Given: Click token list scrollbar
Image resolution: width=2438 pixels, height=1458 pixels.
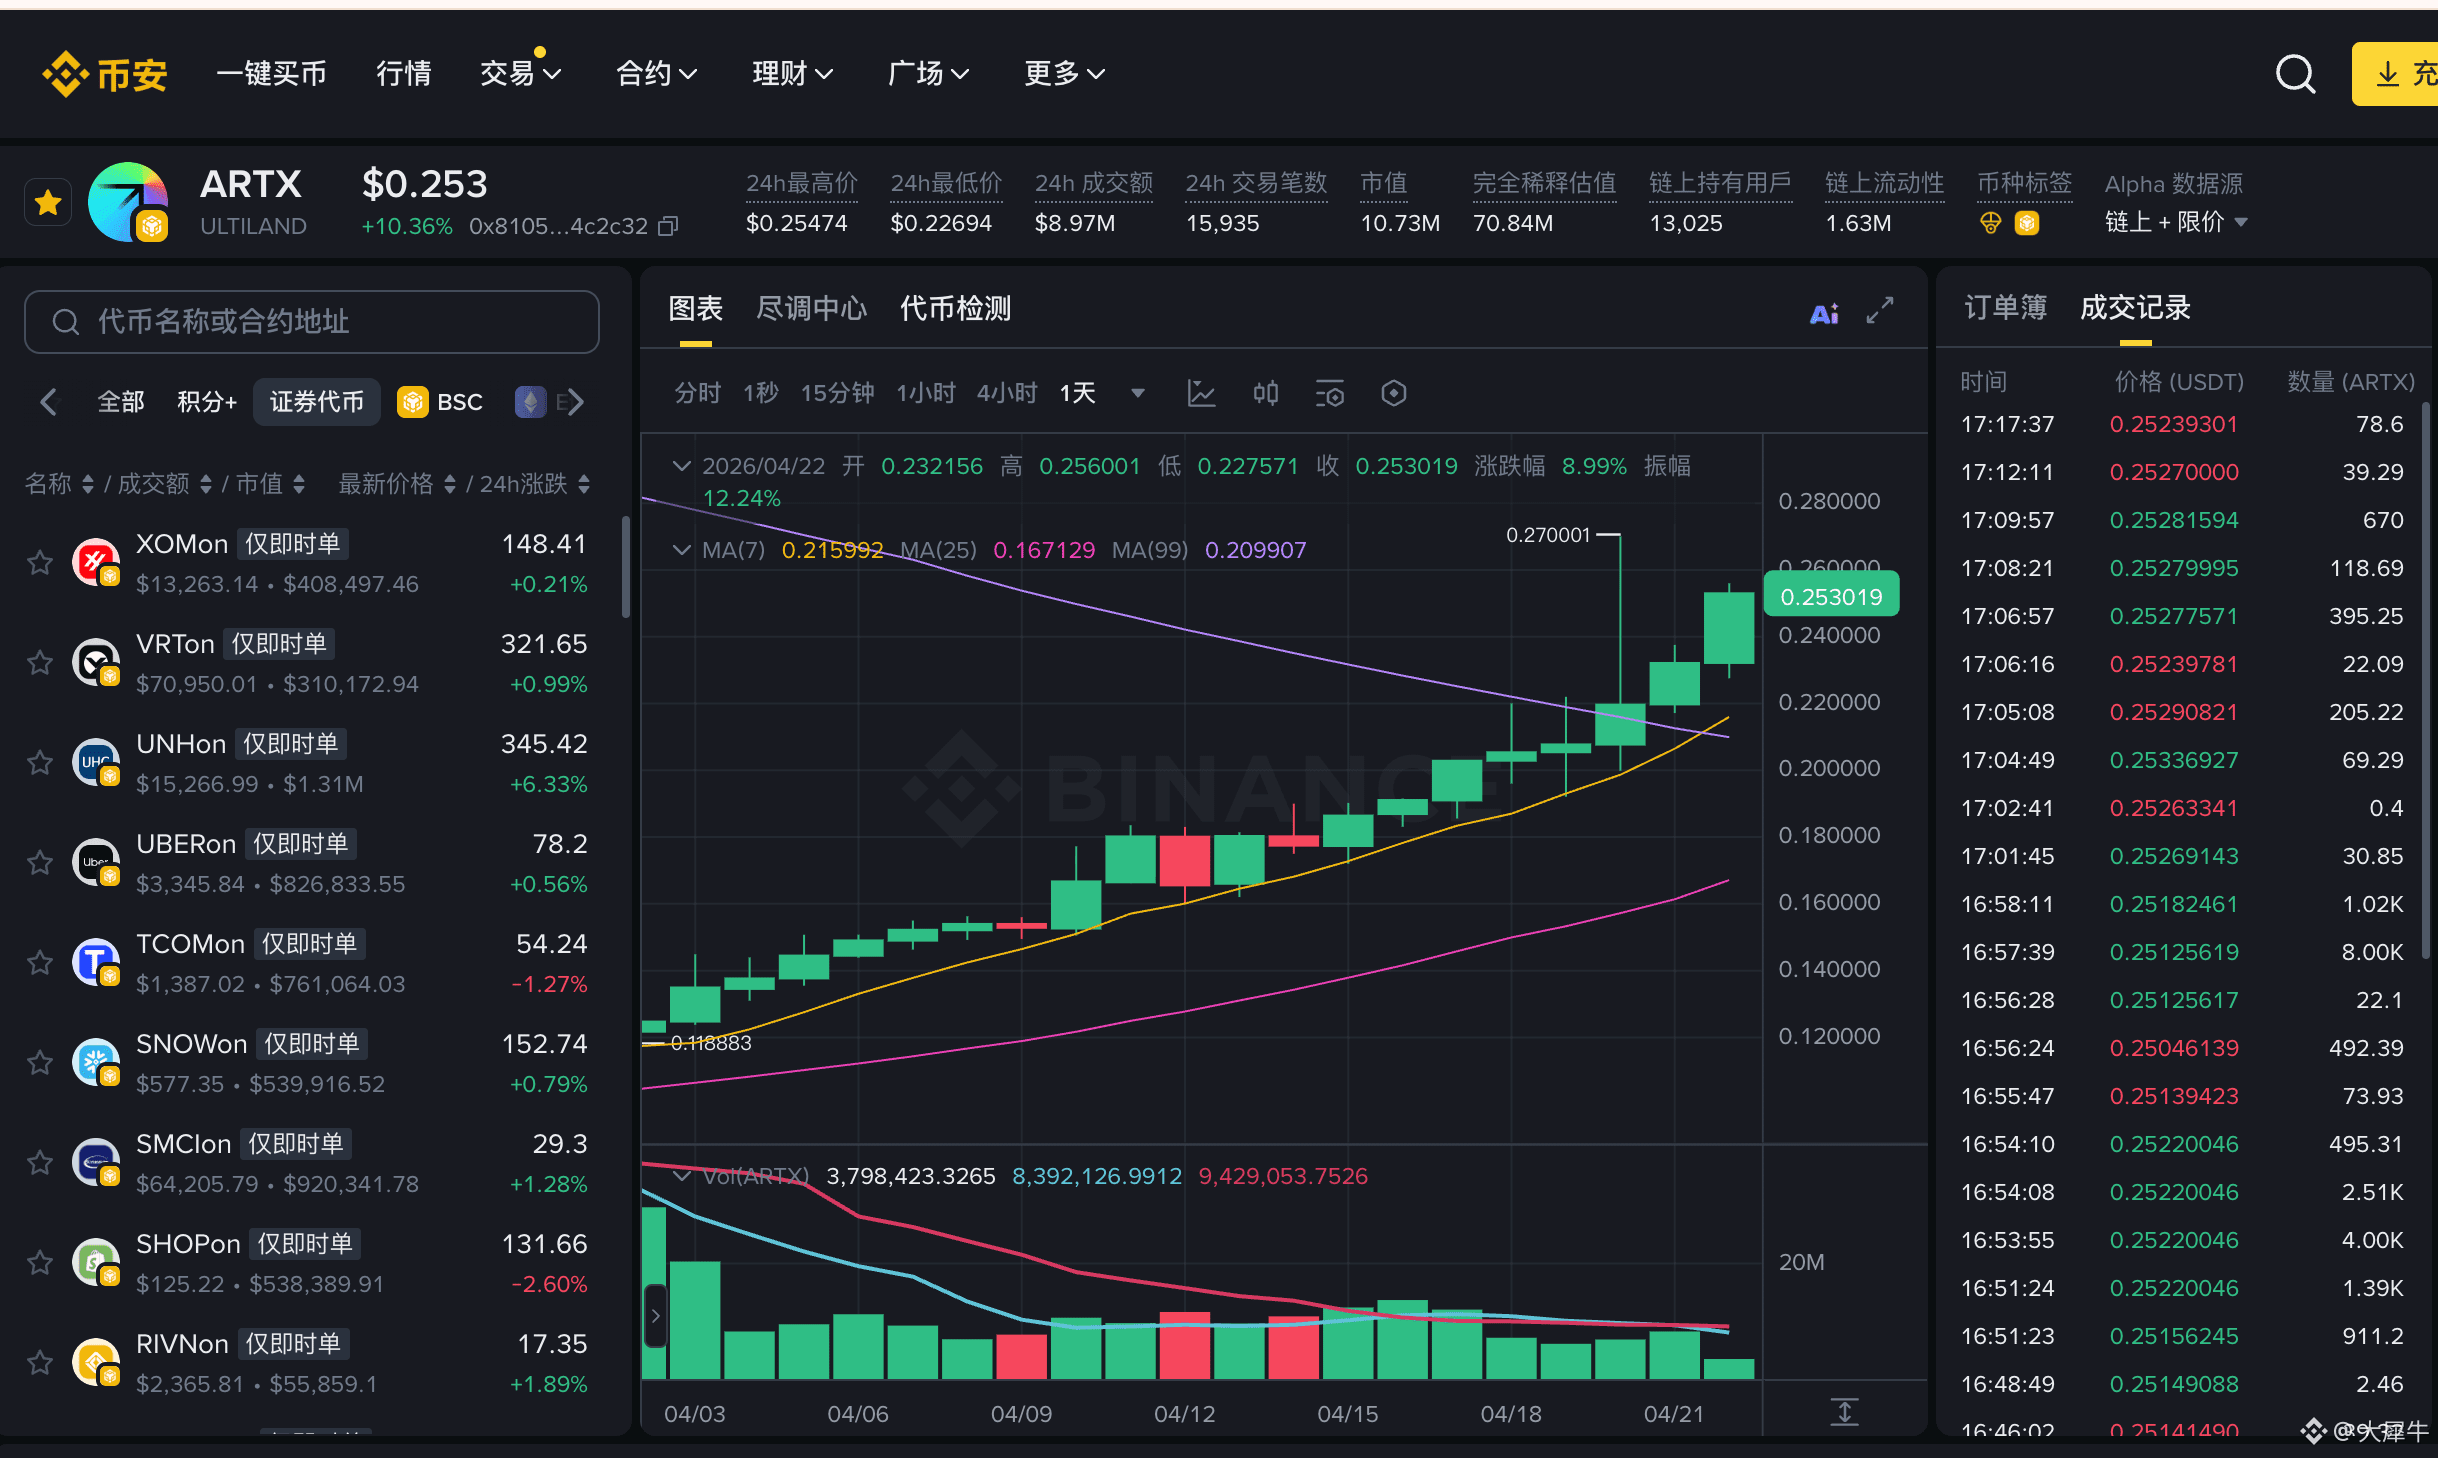Looking at the screenshot, I should tap(626, 567).
